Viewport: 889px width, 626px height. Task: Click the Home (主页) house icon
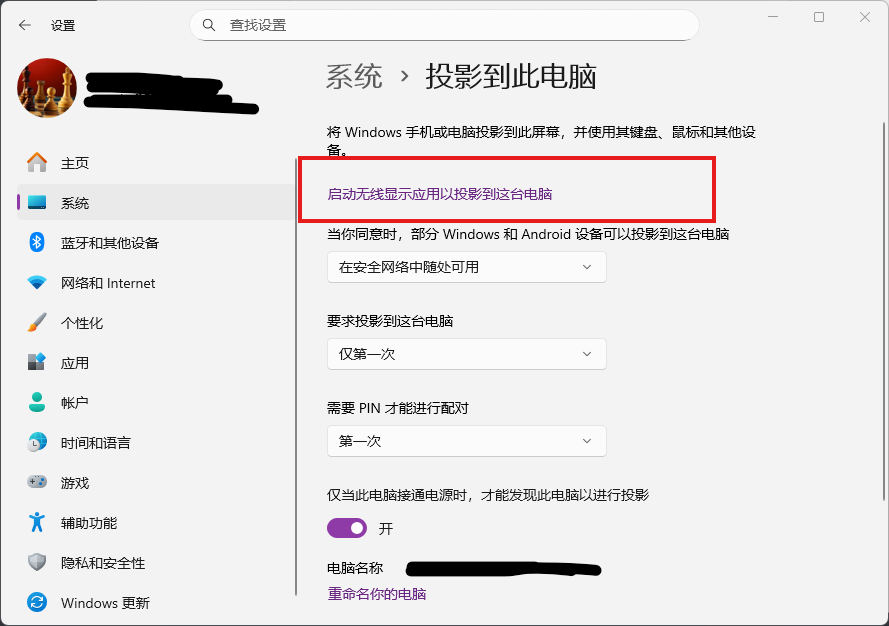37,163
